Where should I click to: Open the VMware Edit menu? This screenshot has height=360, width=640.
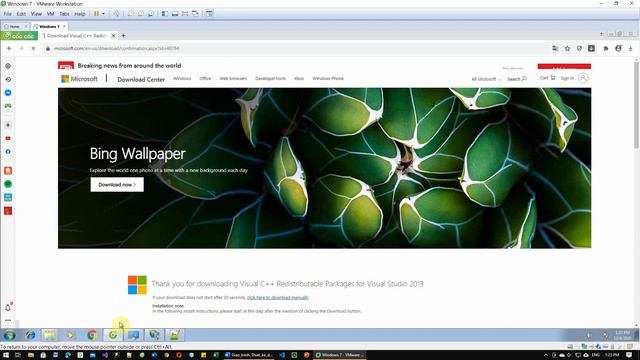(21, 13)
